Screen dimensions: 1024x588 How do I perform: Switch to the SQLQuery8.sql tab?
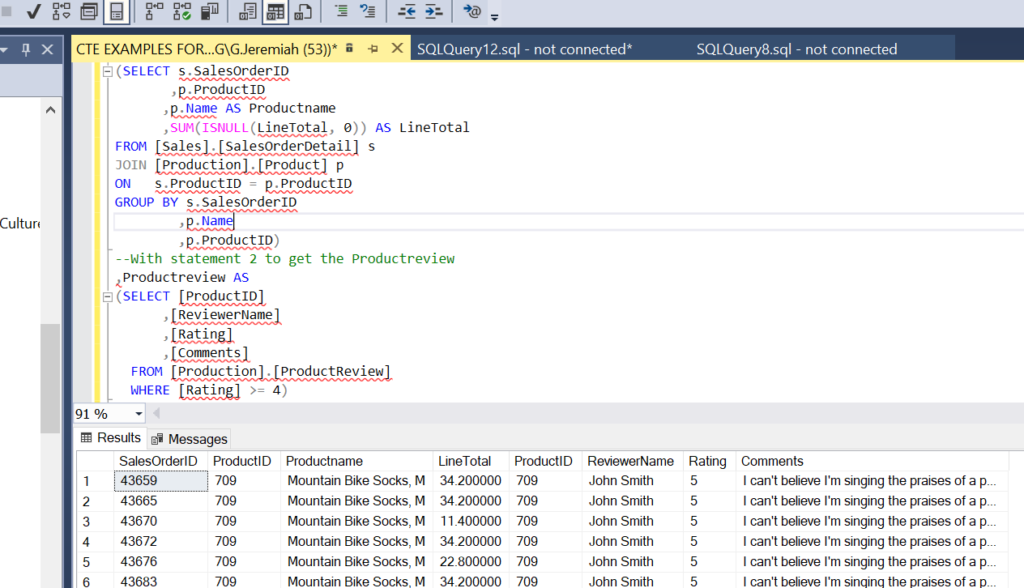point(796,49)
